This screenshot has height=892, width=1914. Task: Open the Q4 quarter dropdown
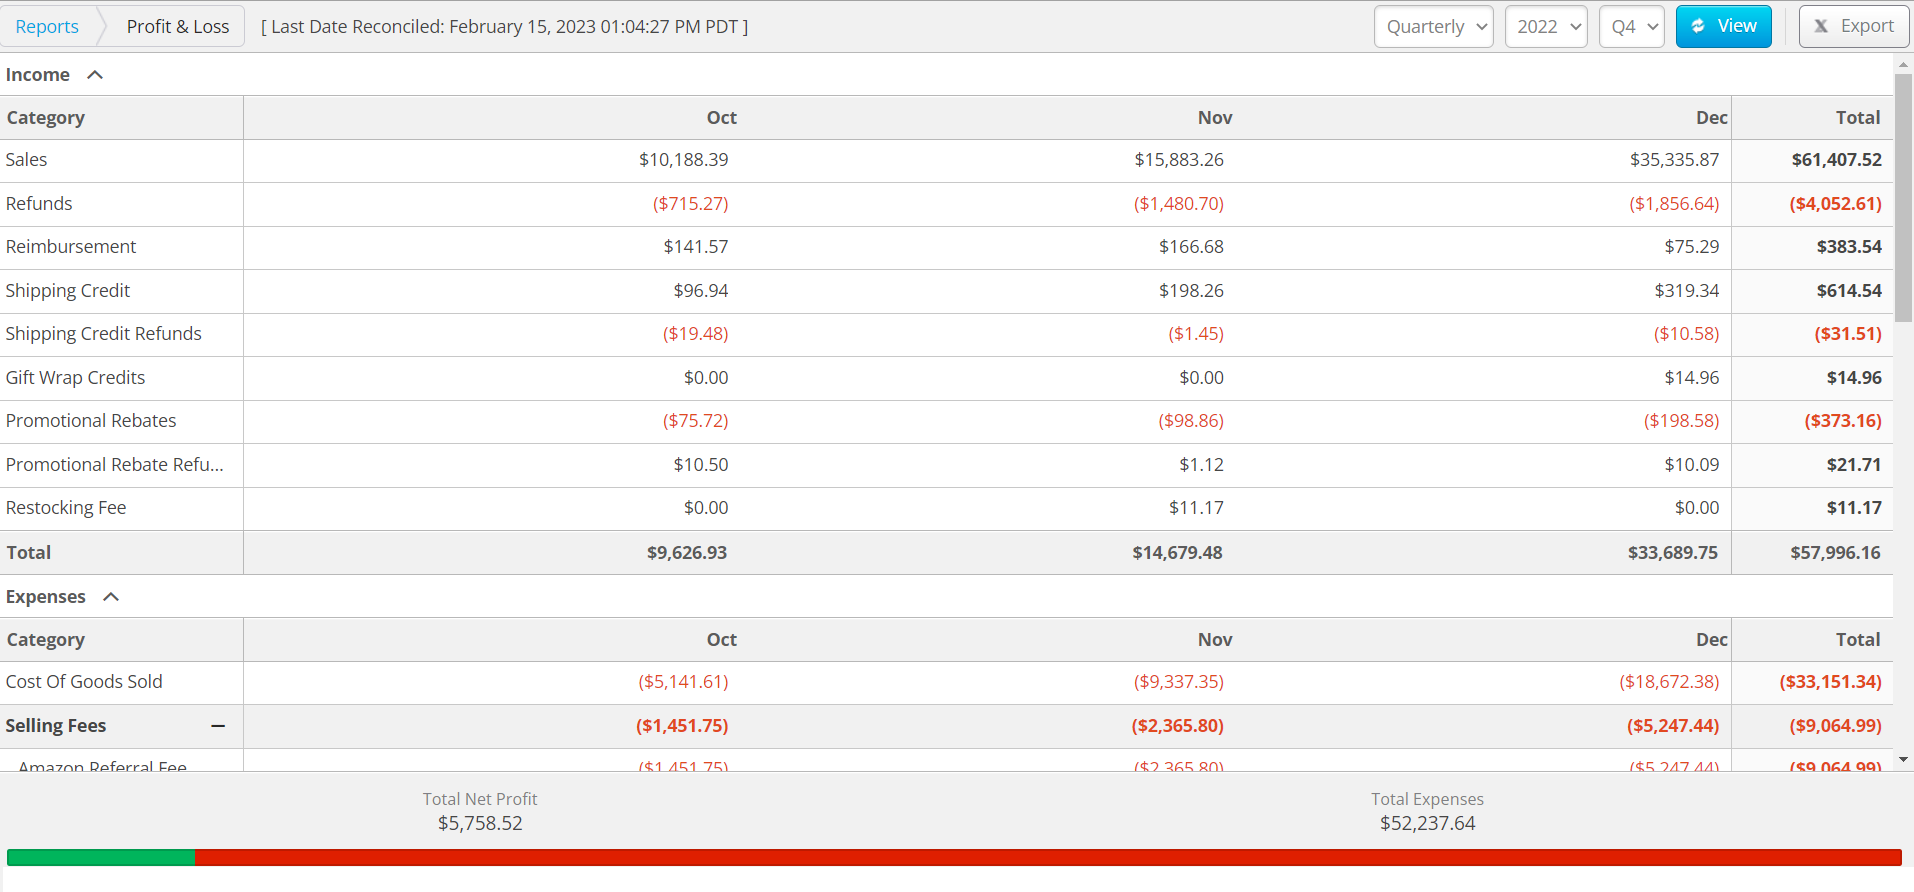(x=1631, y=27)
